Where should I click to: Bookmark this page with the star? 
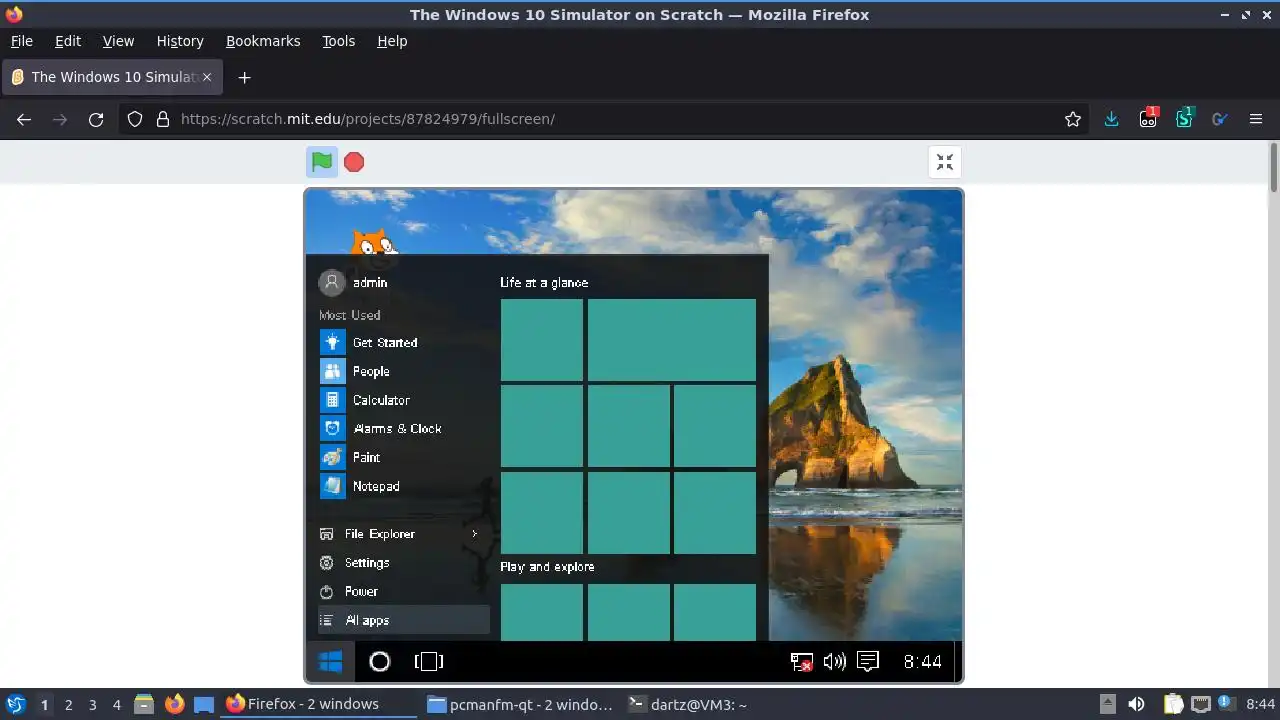[1073, 119]
